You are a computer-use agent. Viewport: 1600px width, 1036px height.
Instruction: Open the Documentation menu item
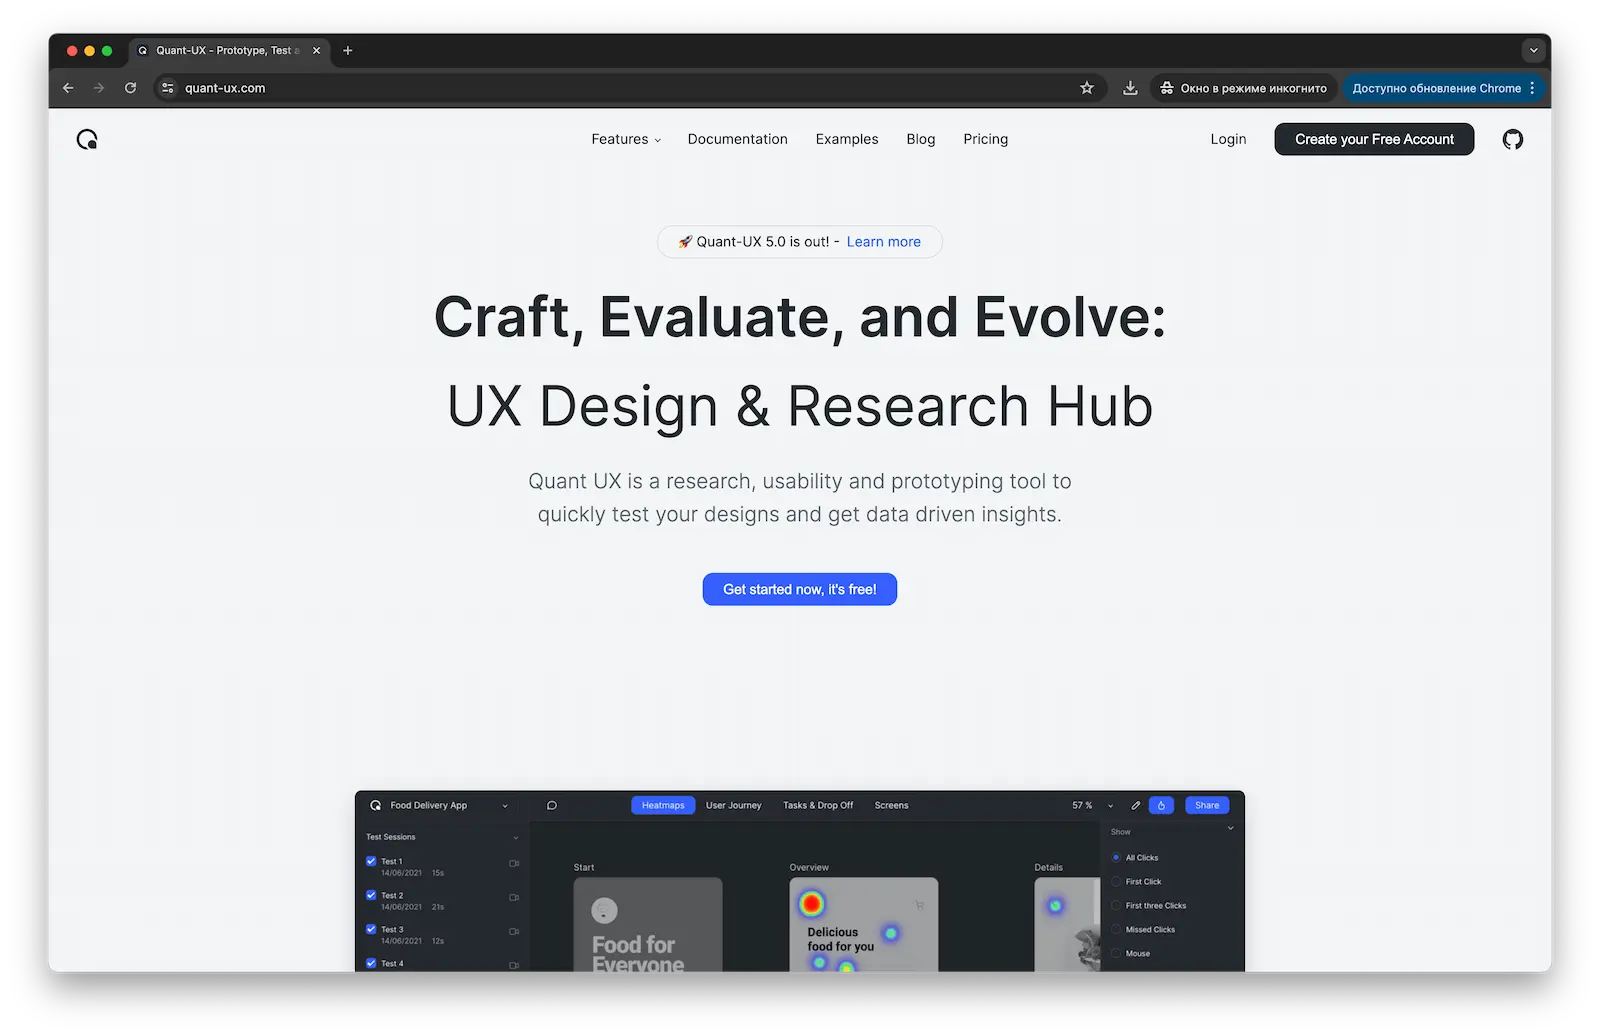point(737,139)
